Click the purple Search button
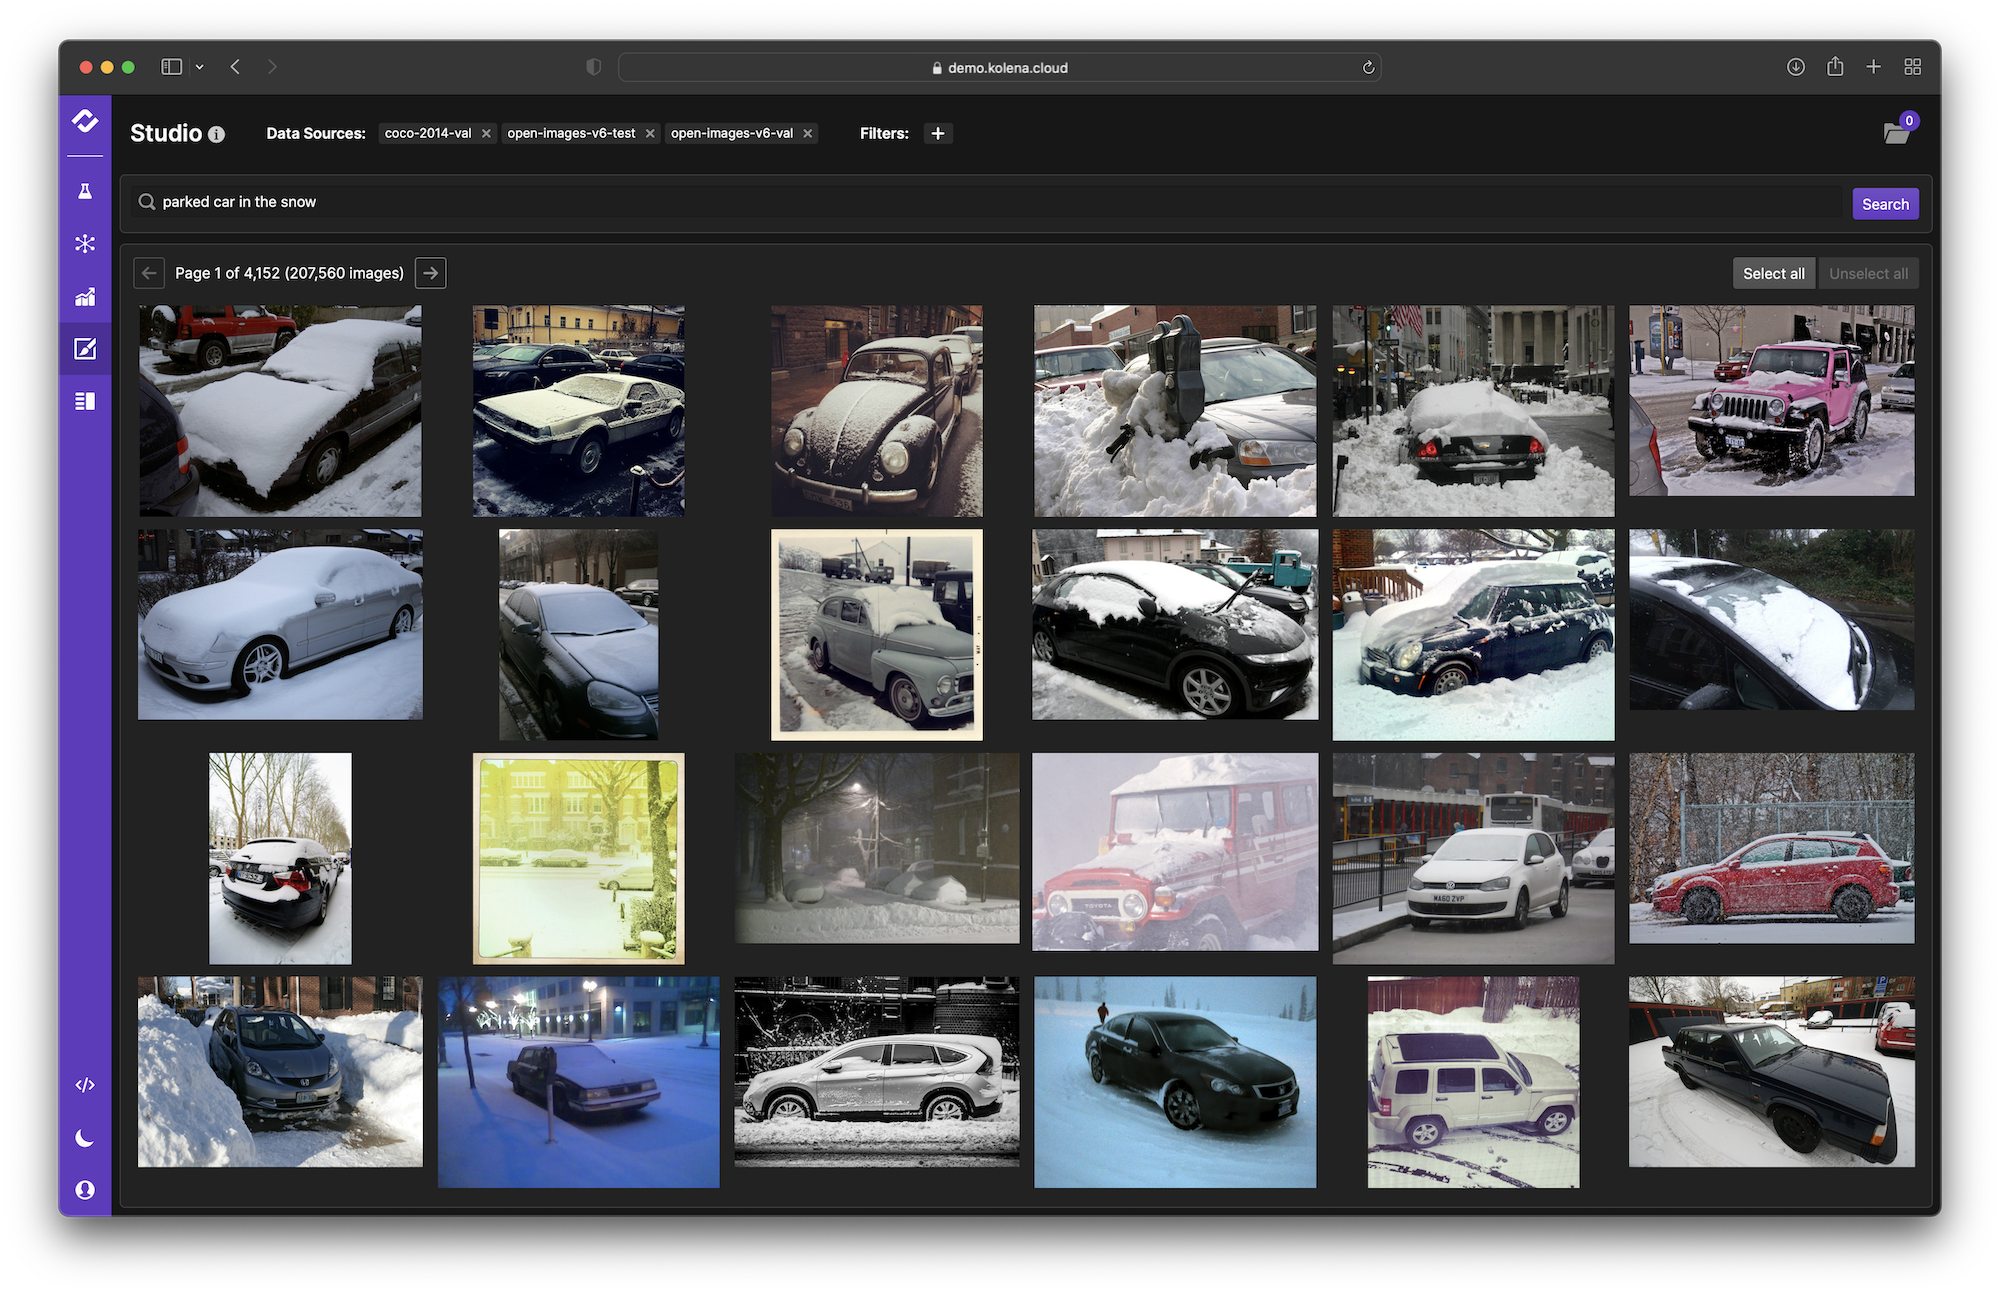Image resolution: width=2000 pixels, height=1294 pixels. [1885, 204]
